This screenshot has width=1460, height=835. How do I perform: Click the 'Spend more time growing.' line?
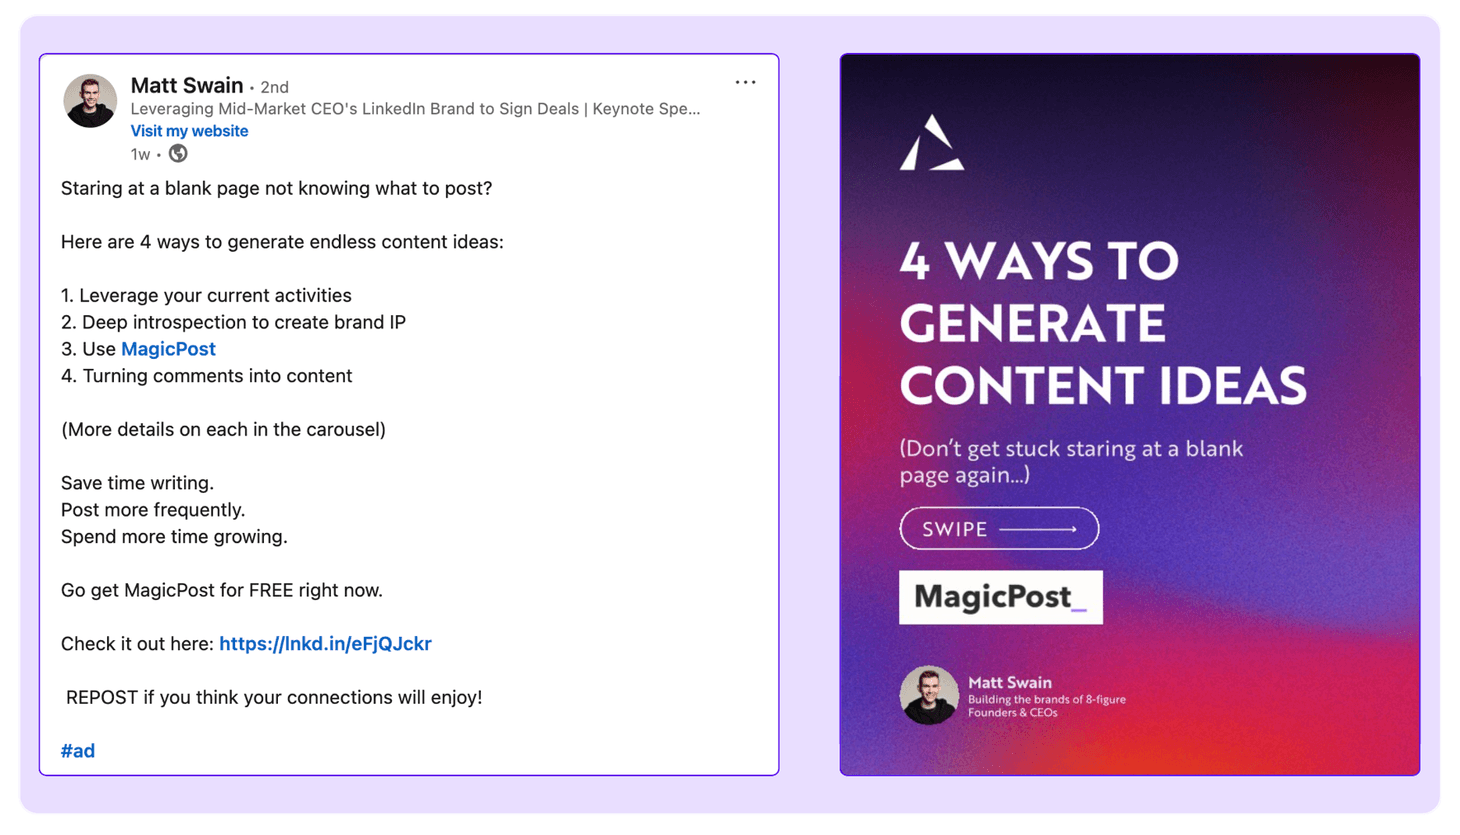coord(174,537)
